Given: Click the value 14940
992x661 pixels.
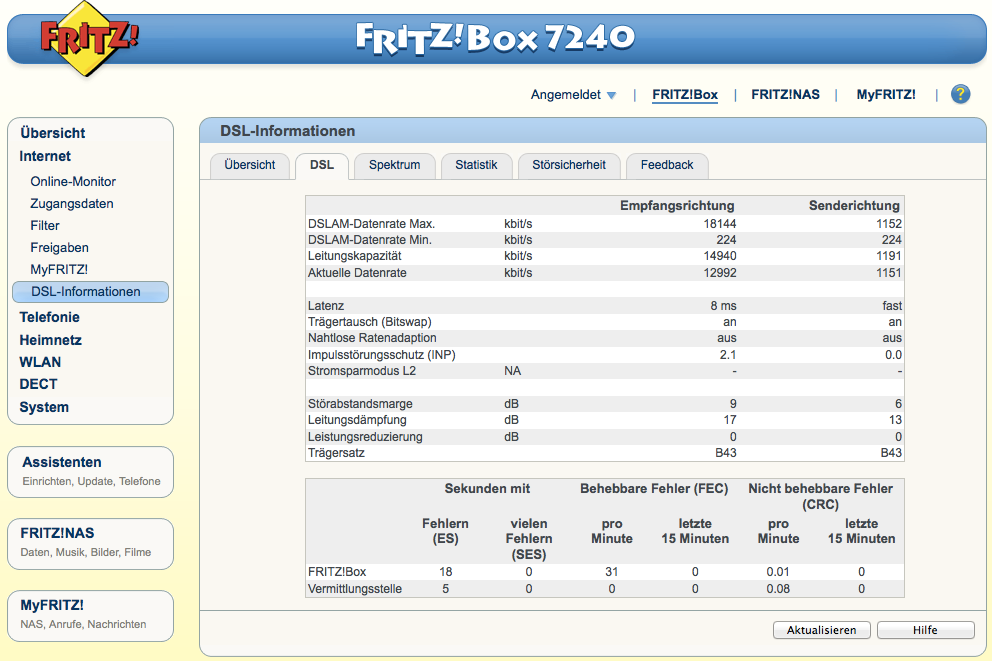Looking at the screenshot, I should [x=719, y=256].
